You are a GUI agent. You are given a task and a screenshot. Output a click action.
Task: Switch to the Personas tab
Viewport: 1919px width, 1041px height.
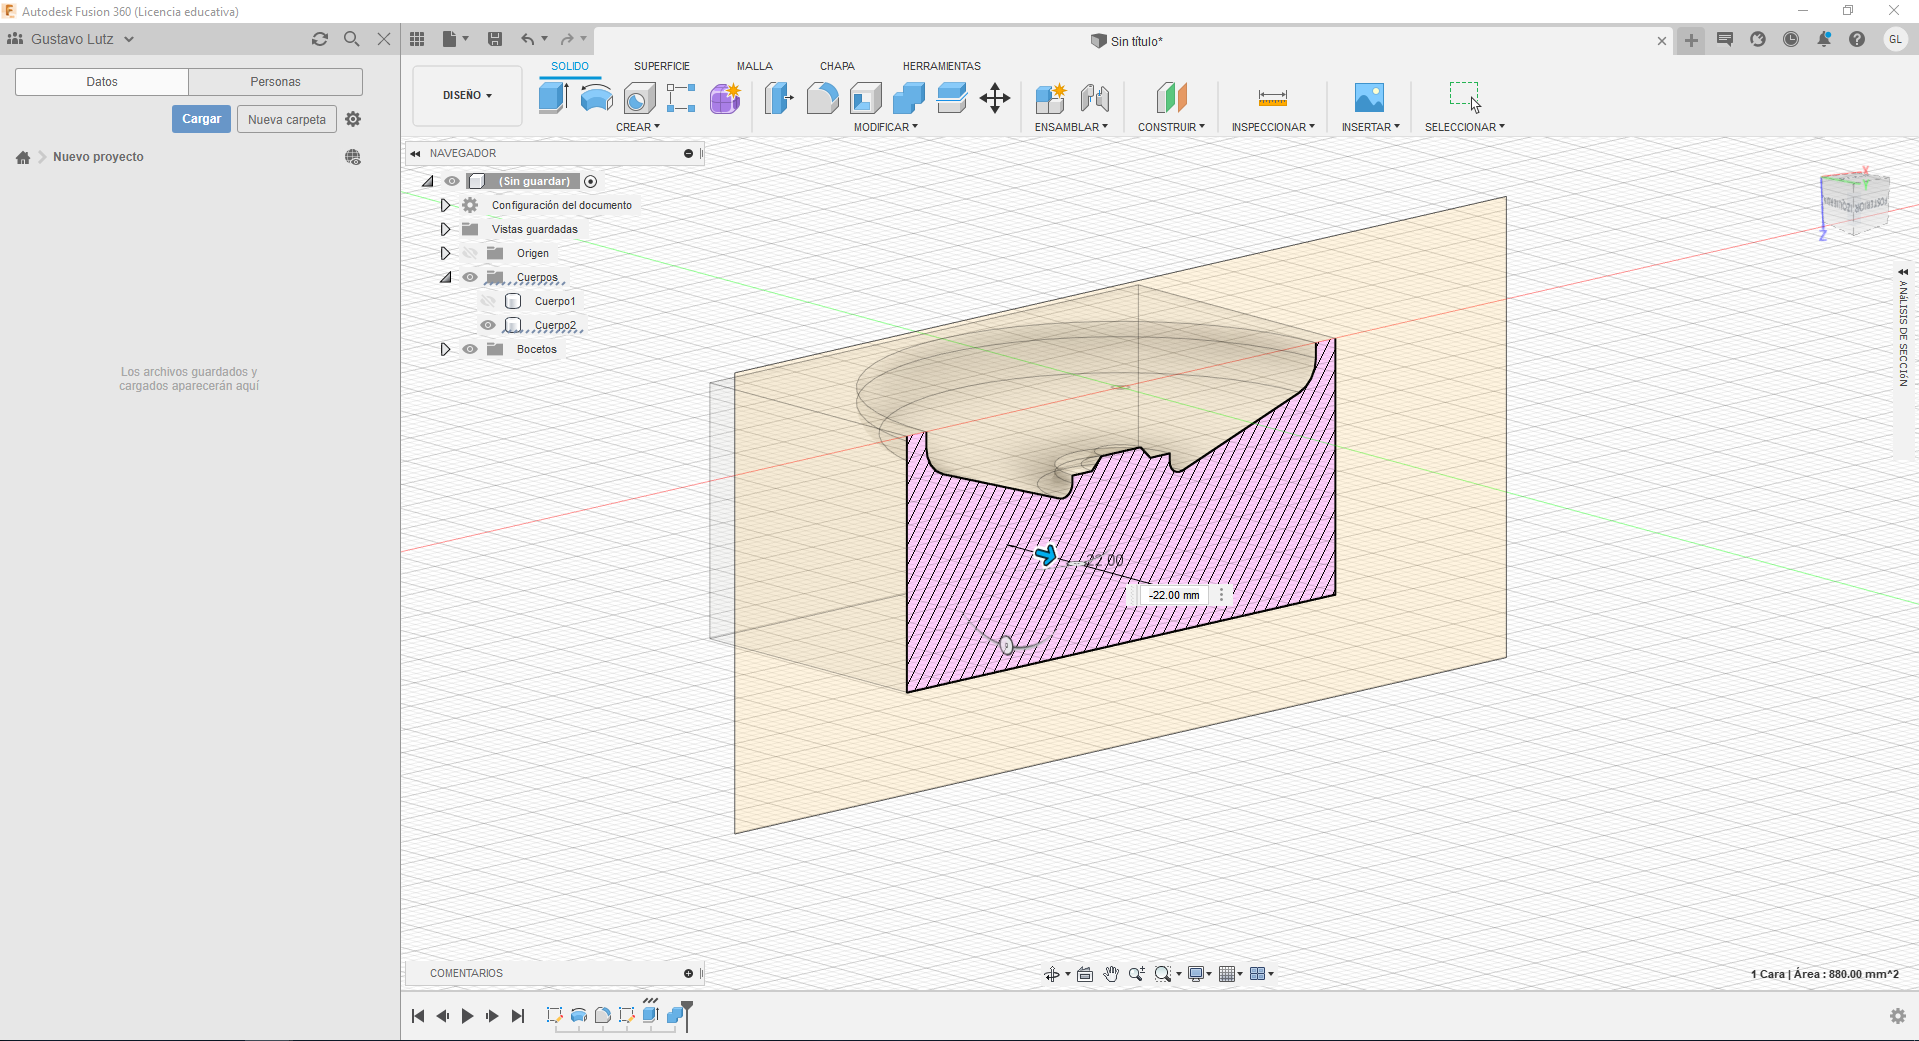tap(275, 82)
